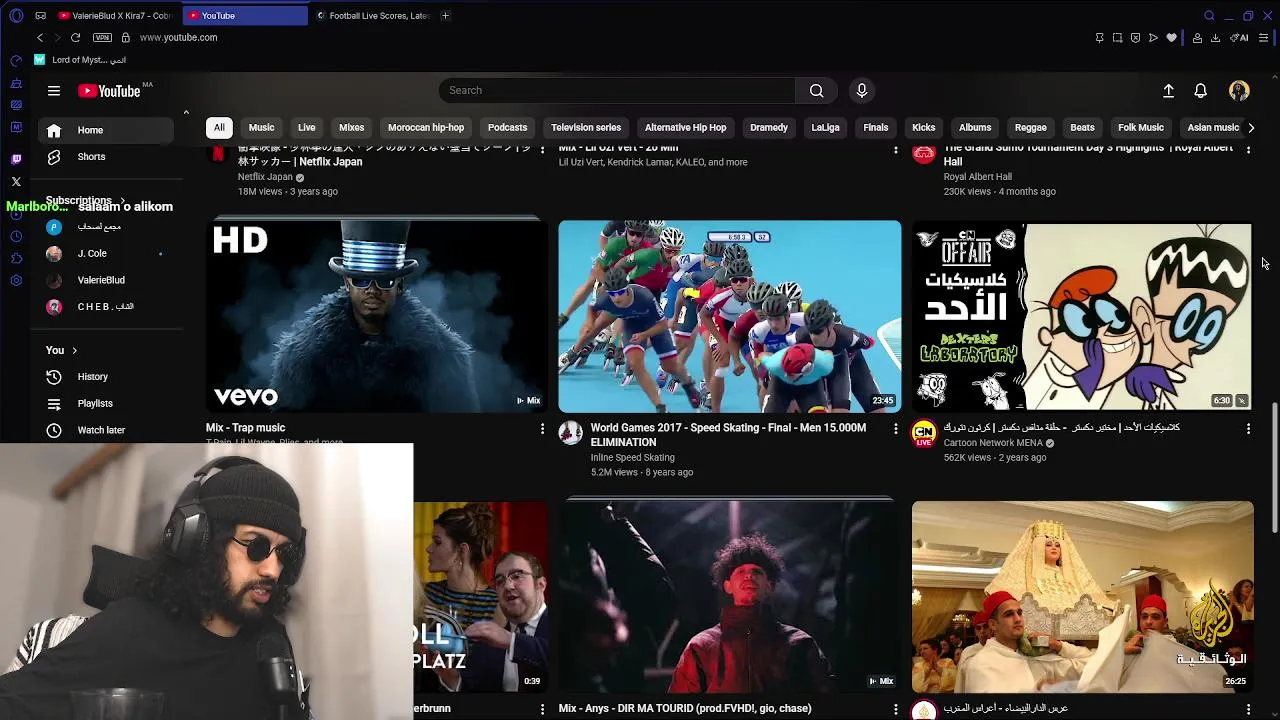Open the snapshot tool in address bar
The width and height of the screenshot is (1280, 720).
[x=1117, y=38]
